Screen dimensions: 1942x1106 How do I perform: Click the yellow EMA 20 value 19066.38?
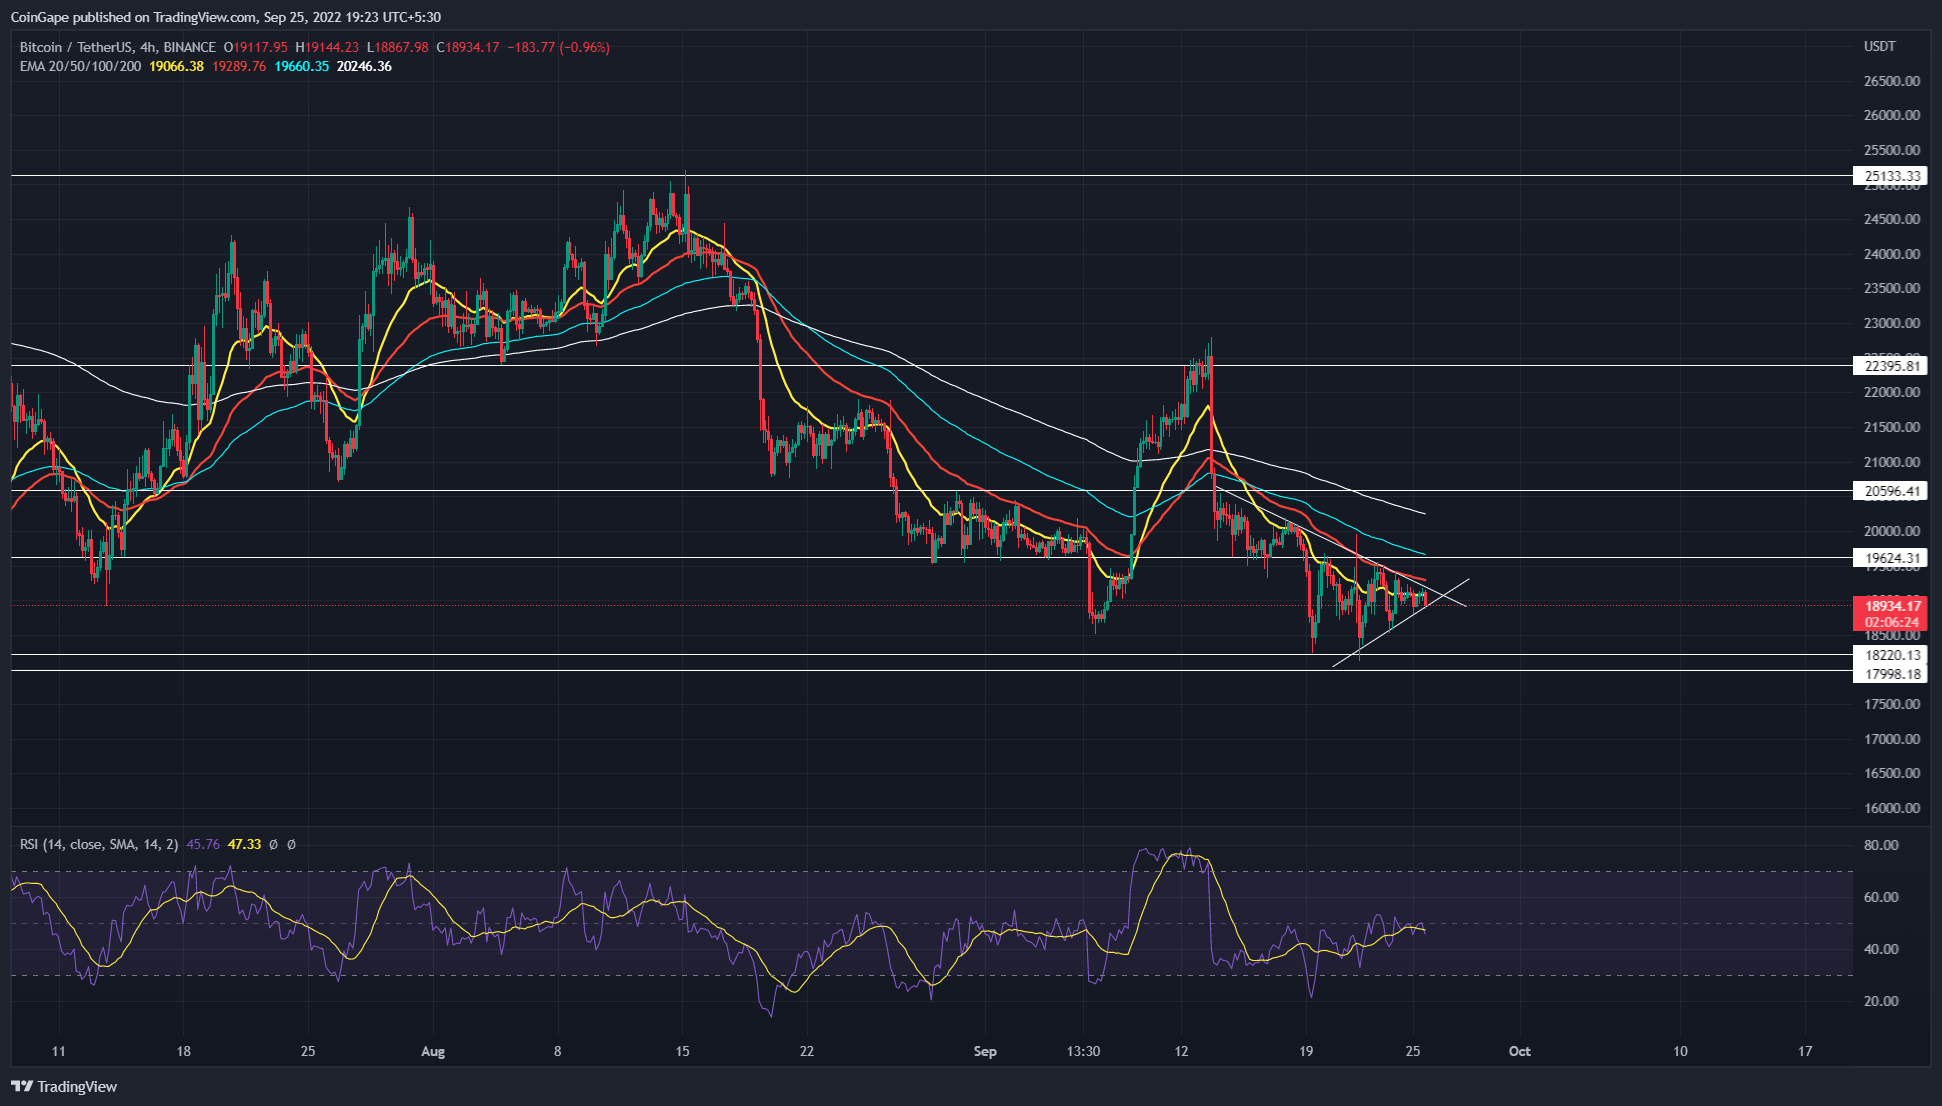pyautogui.click(x=176, y=66)
